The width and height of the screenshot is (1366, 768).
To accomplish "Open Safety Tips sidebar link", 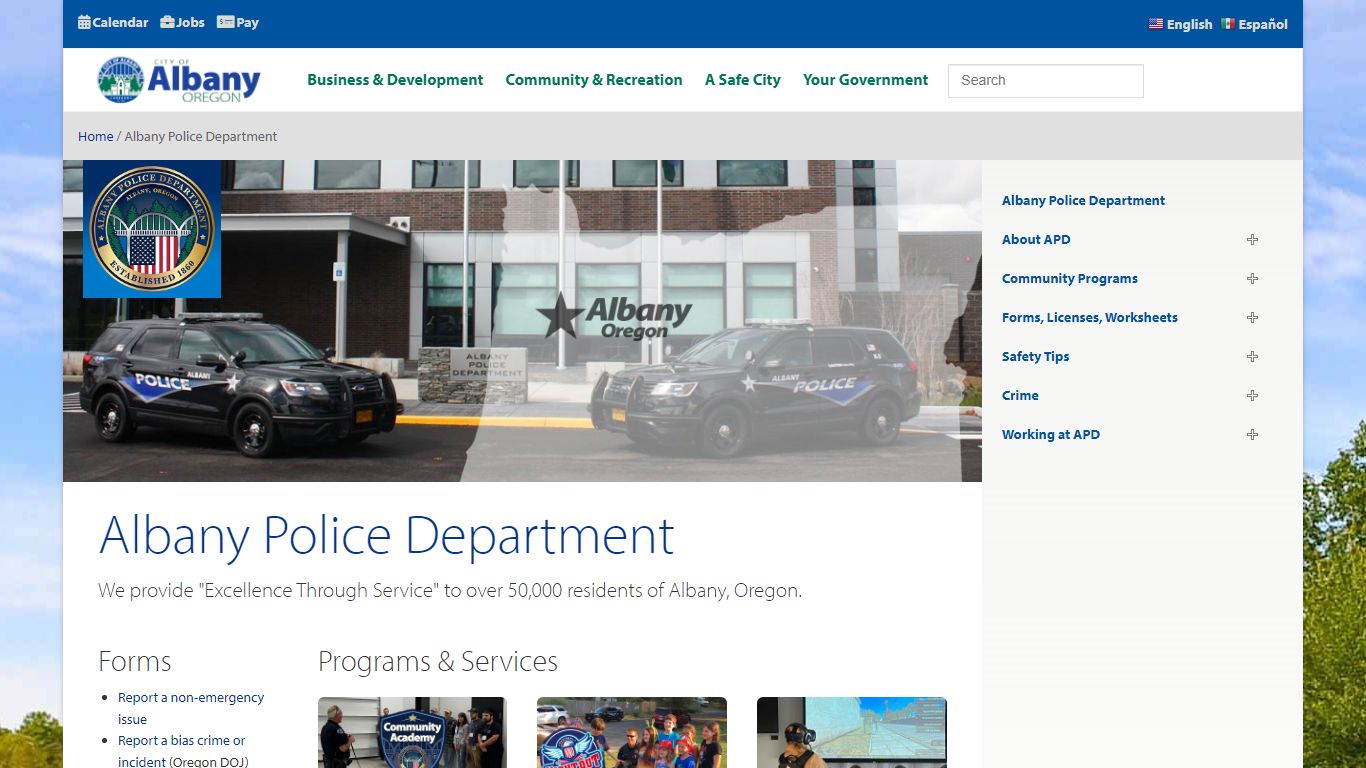I will (1036, 357).
